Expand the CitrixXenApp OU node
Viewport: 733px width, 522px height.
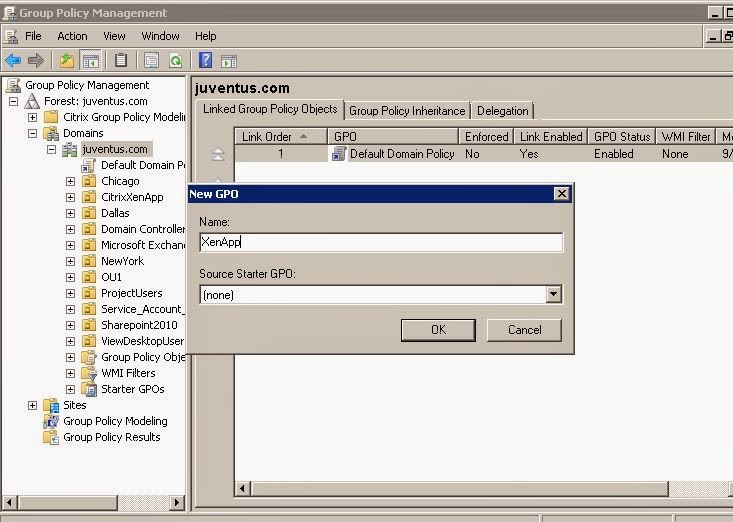pos(70,197)
